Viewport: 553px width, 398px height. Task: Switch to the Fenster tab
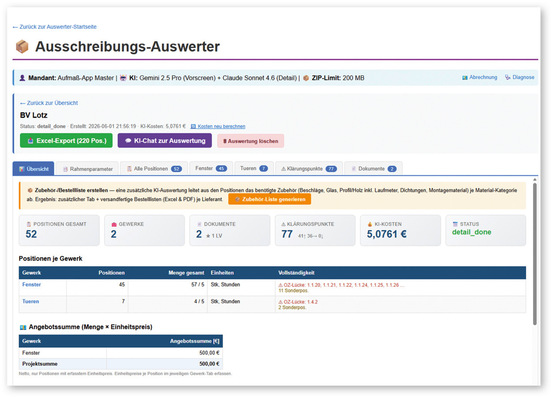[211, 169]
